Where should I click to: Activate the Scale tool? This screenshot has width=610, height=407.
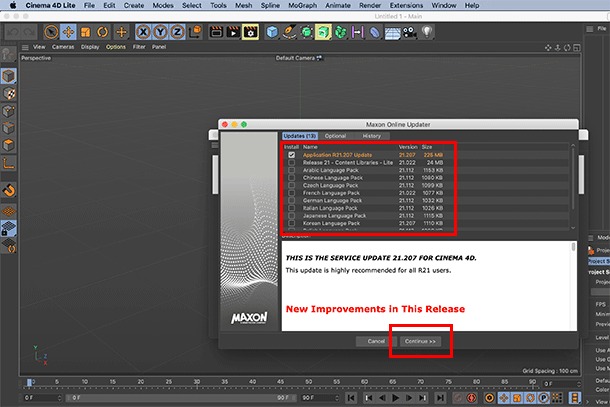pos(85,32)
